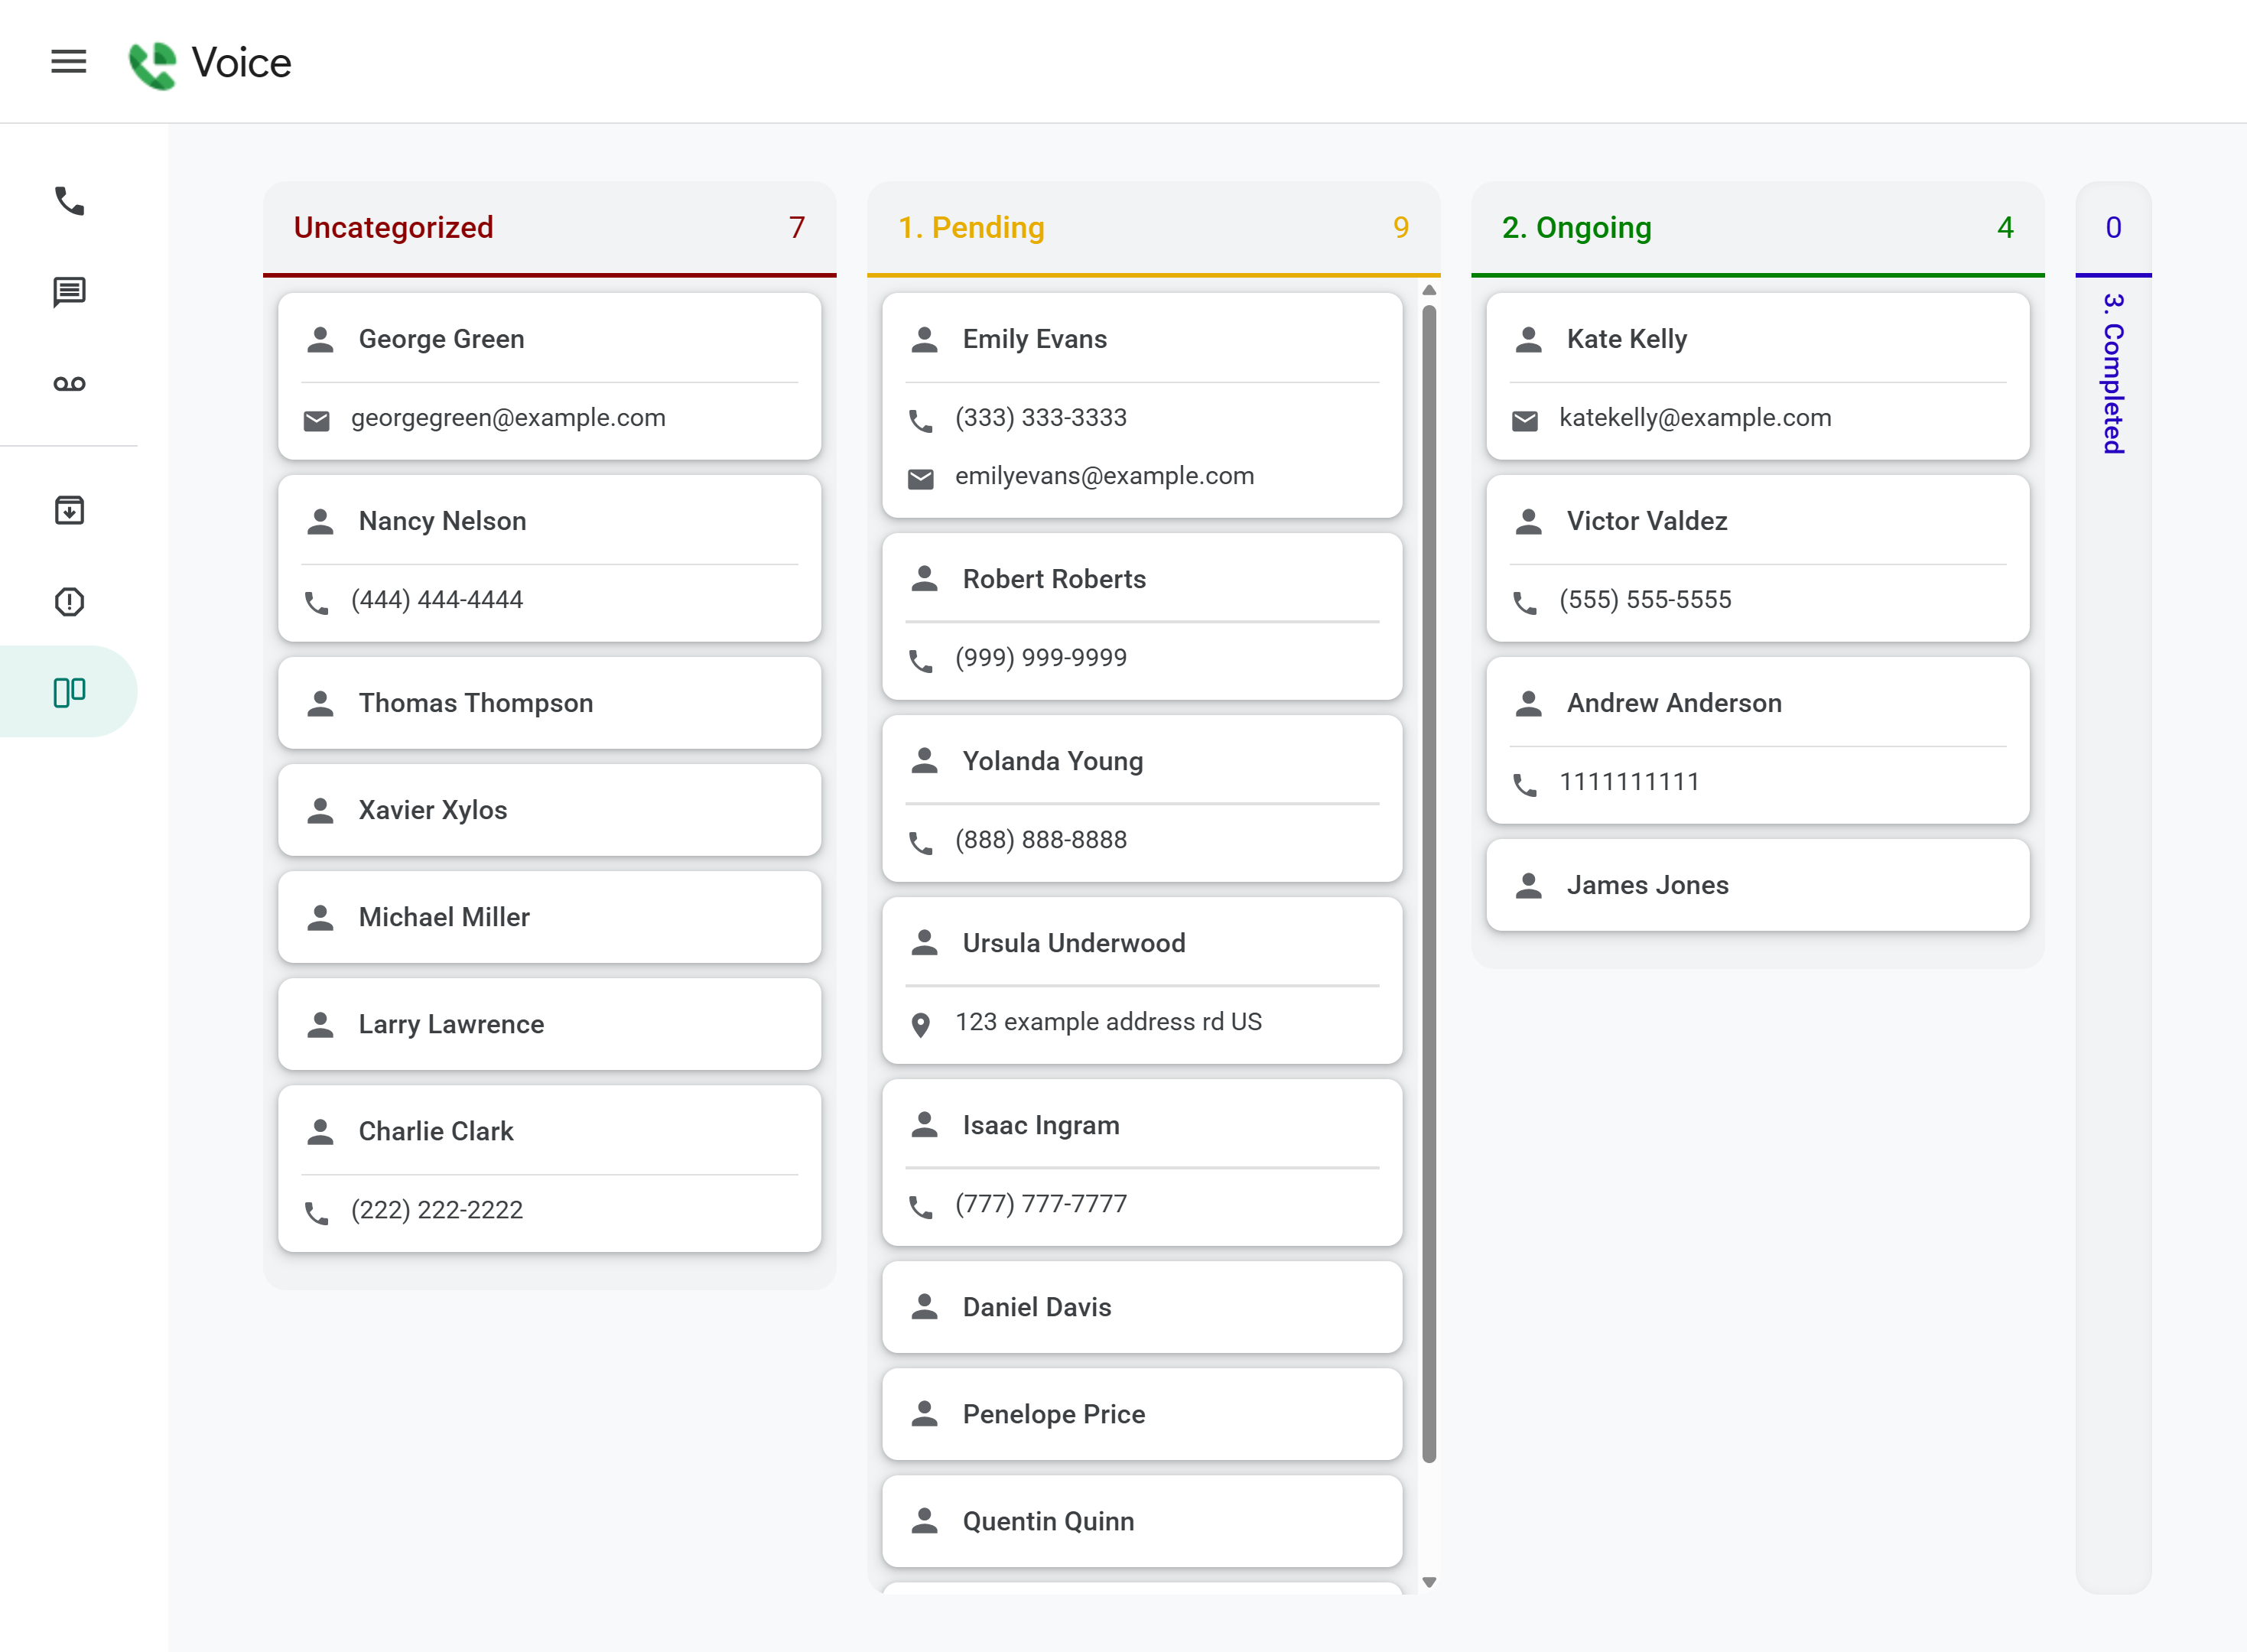Open the Calls section in sidebar
The height and width of the screenshot is (1652, 2247).
(x=69, y=201)
